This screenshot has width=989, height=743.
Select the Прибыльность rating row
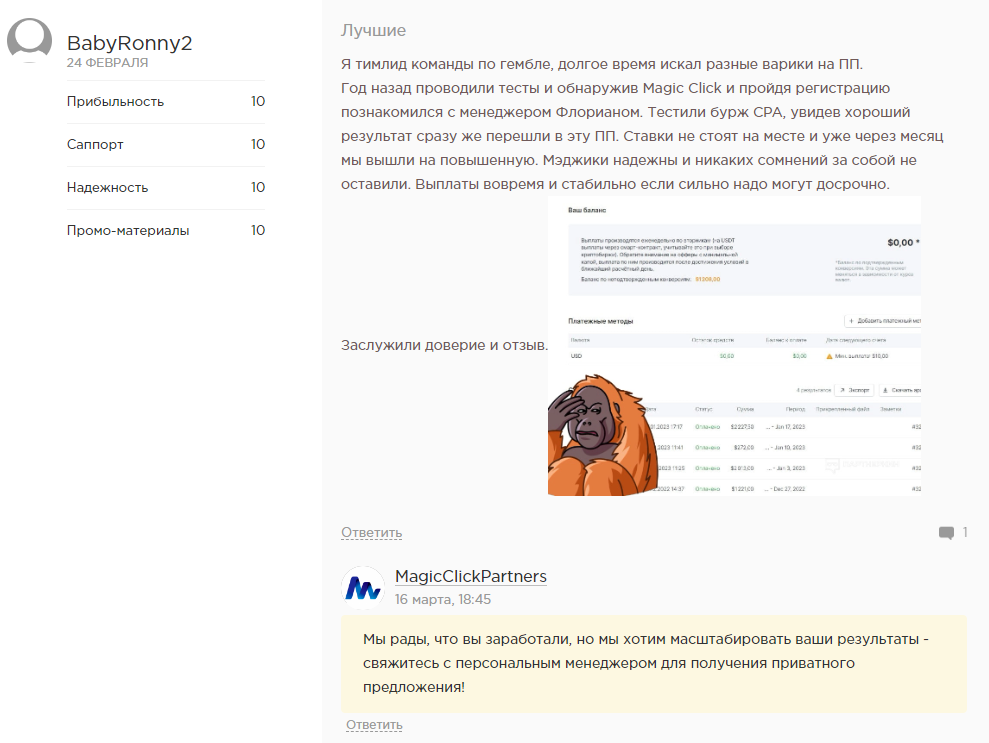pyautogui.click(x=166, y=102)
